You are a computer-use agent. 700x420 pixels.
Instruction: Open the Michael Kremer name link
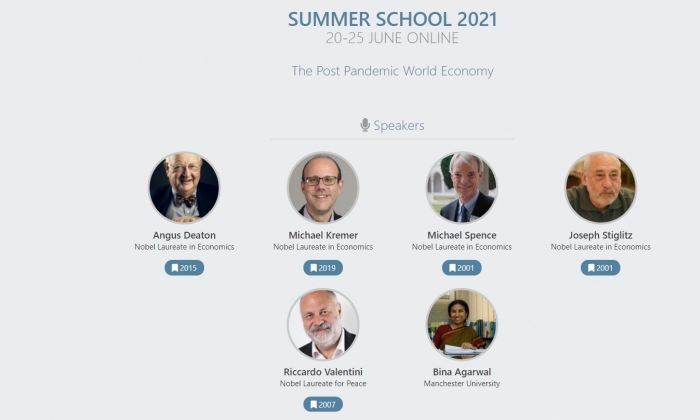tap(323, 235)
